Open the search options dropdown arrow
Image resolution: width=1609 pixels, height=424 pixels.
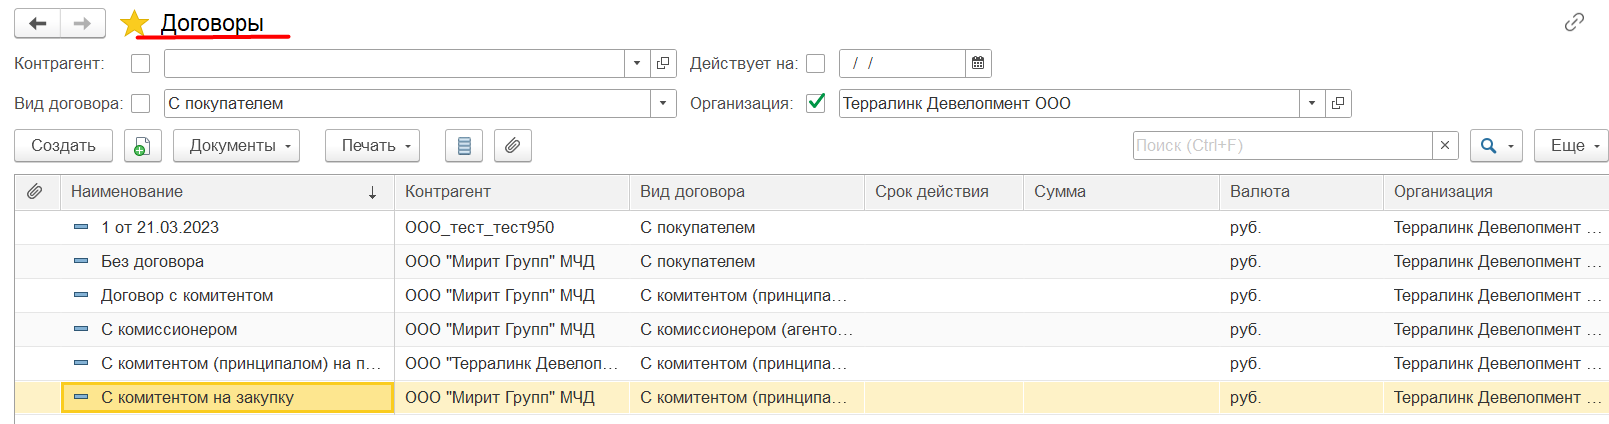click(x=1512, y=146)
